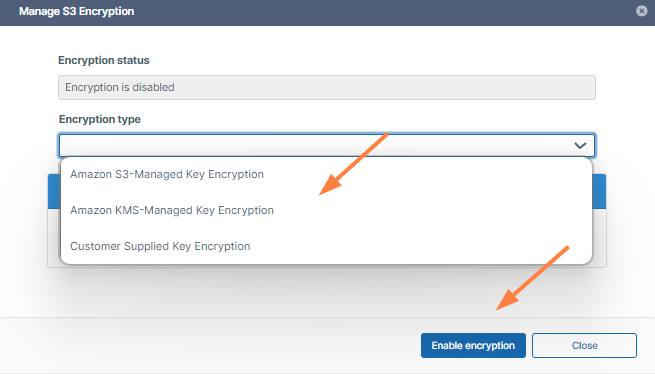Viewport: 655px width, 374px height.
Task: Click the Encryption status read-only field
Action: click(327, 87)
